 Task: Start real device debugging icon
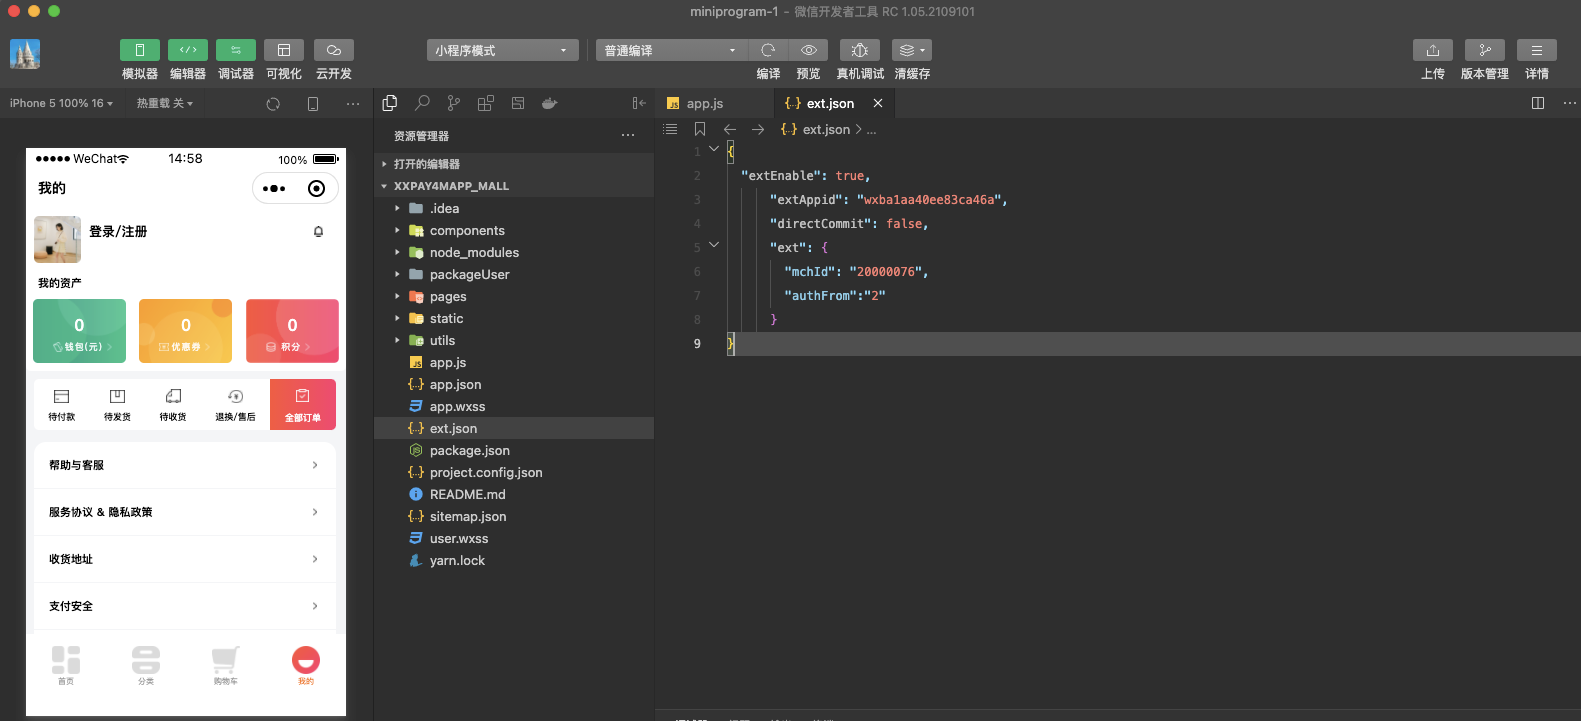point(860,50)
